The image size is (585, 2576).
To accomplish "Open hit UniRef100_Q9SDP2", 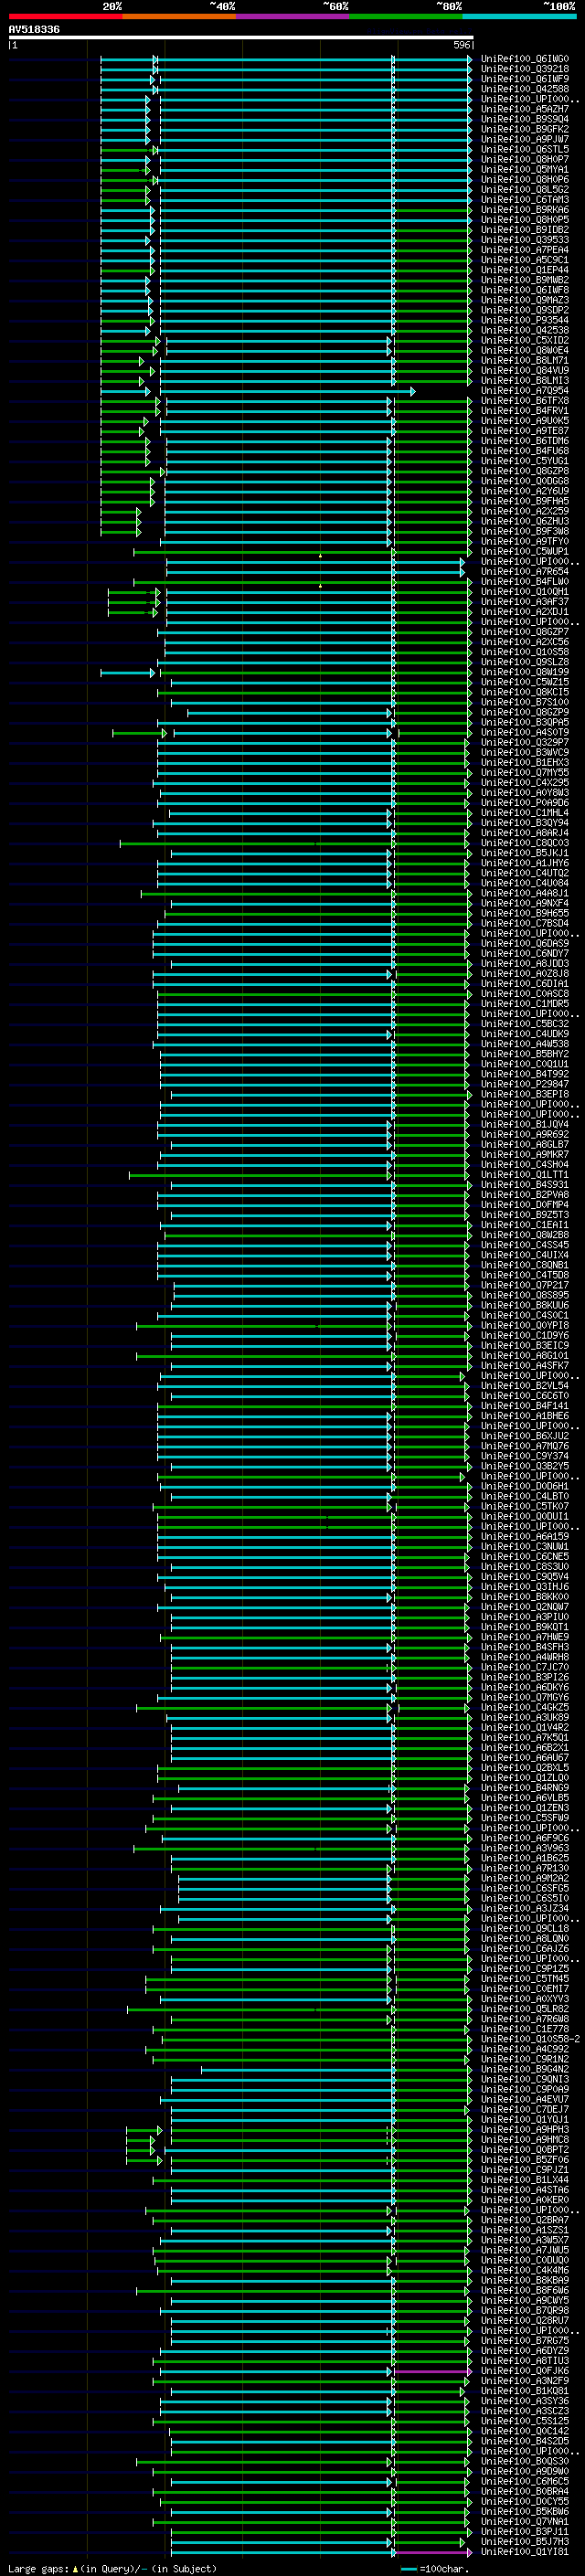I will pyautogui.click(x=525, y=310).
